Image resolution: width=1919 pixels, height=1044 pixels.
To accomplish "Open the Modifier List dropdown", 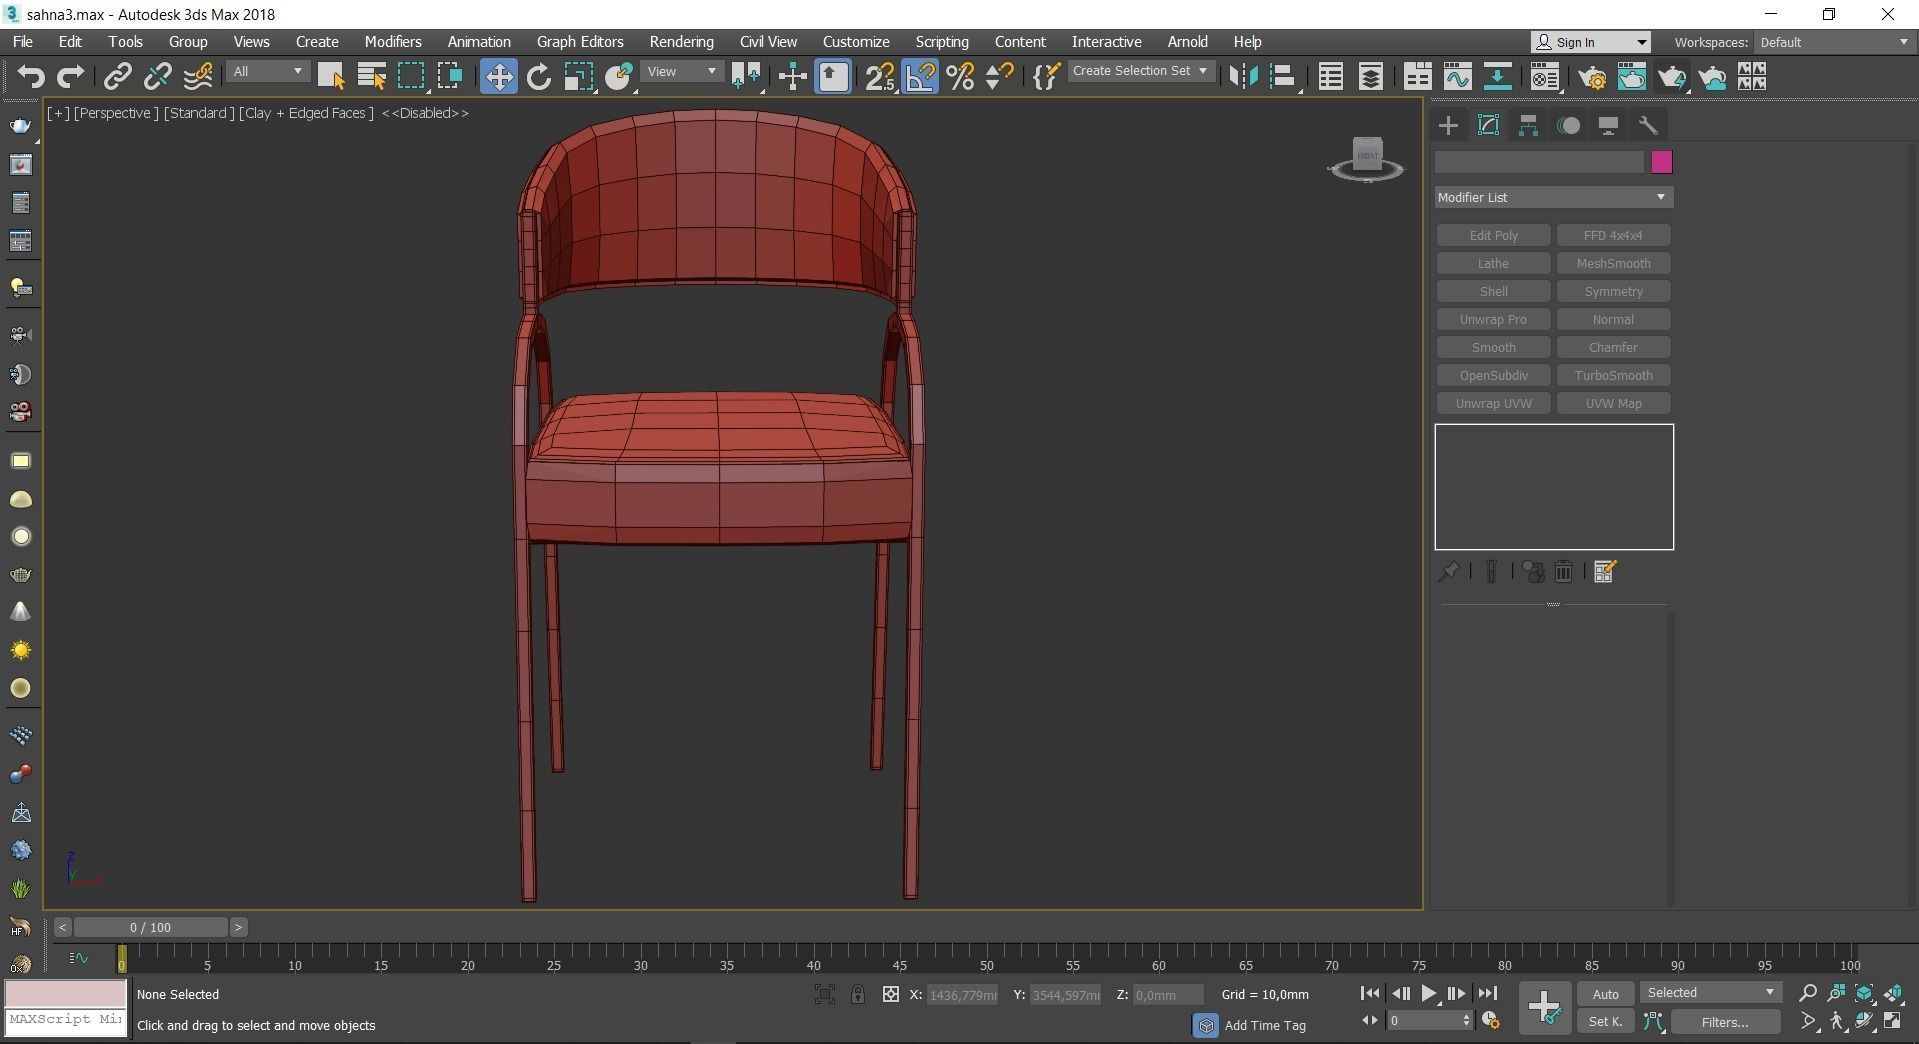I will (1553, 197).
